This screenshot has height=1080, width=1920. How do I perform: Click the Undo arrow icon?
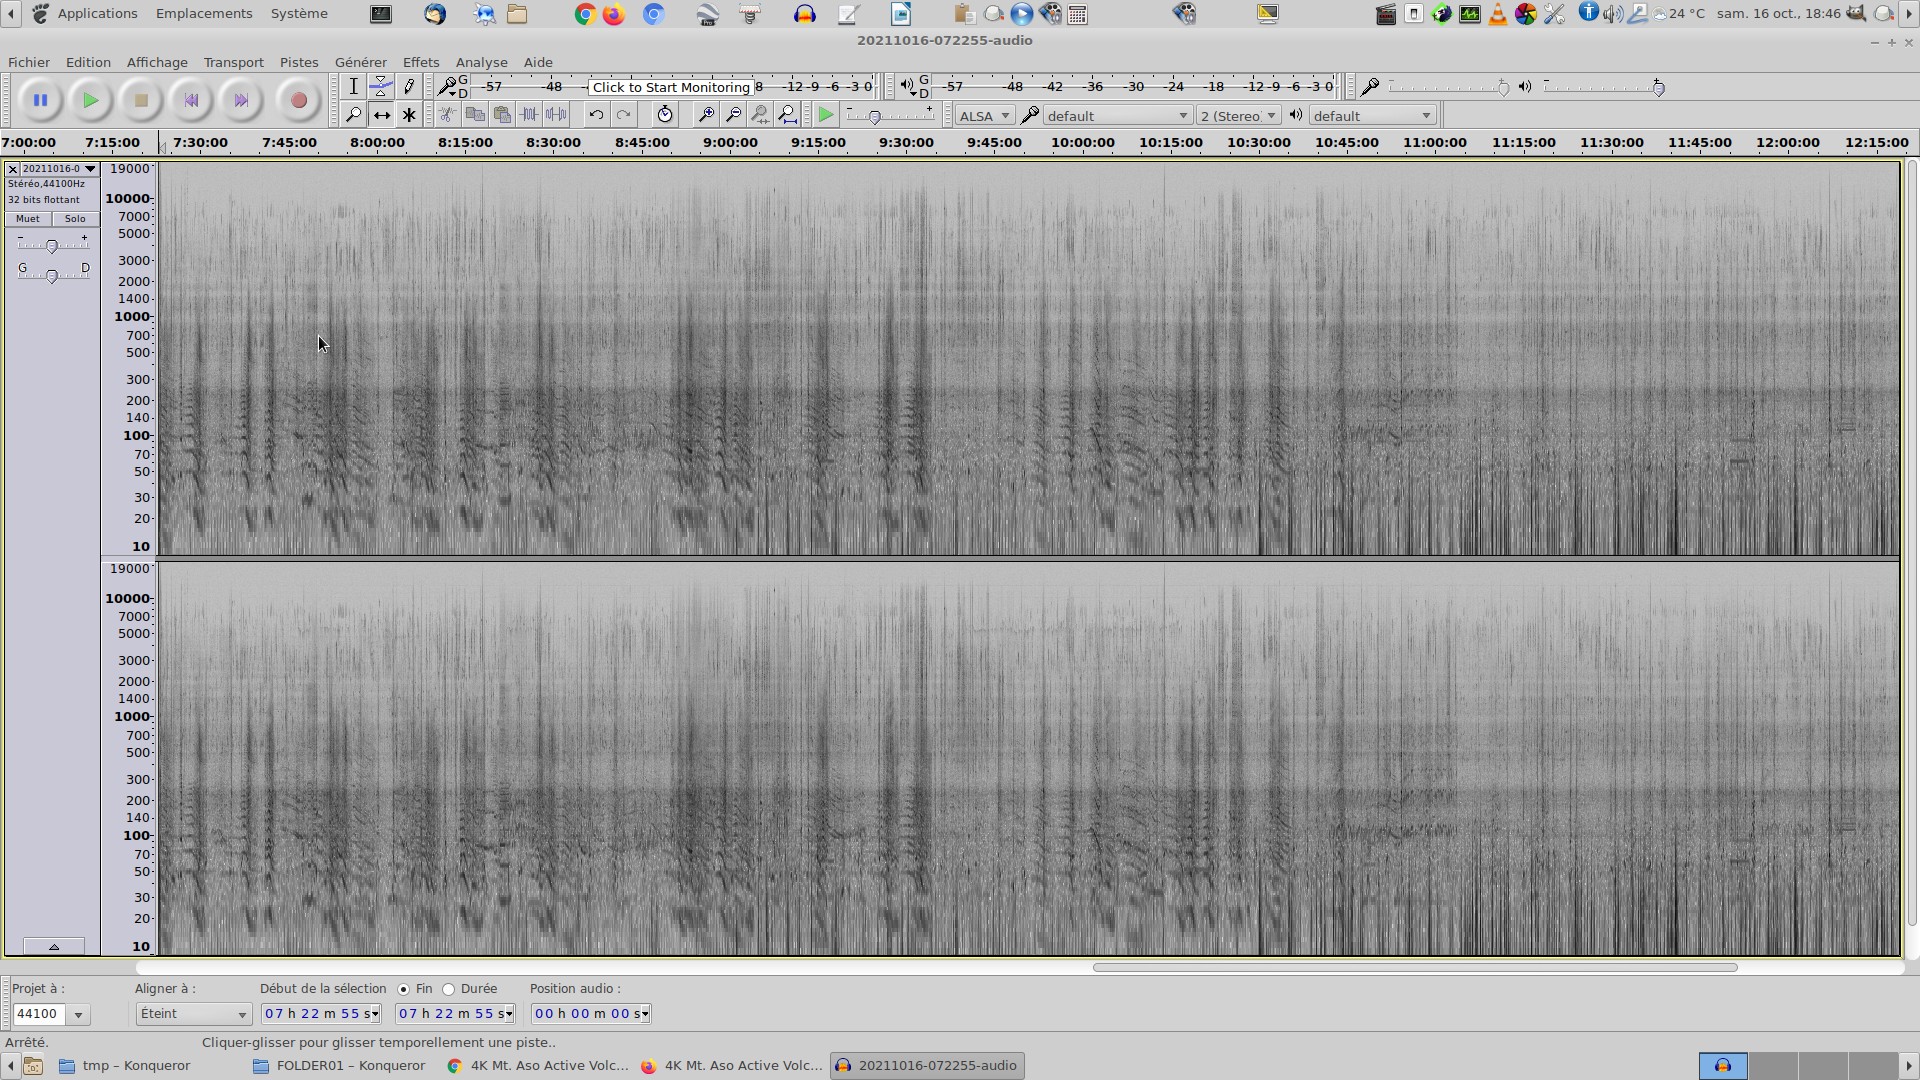coord(596,116)
